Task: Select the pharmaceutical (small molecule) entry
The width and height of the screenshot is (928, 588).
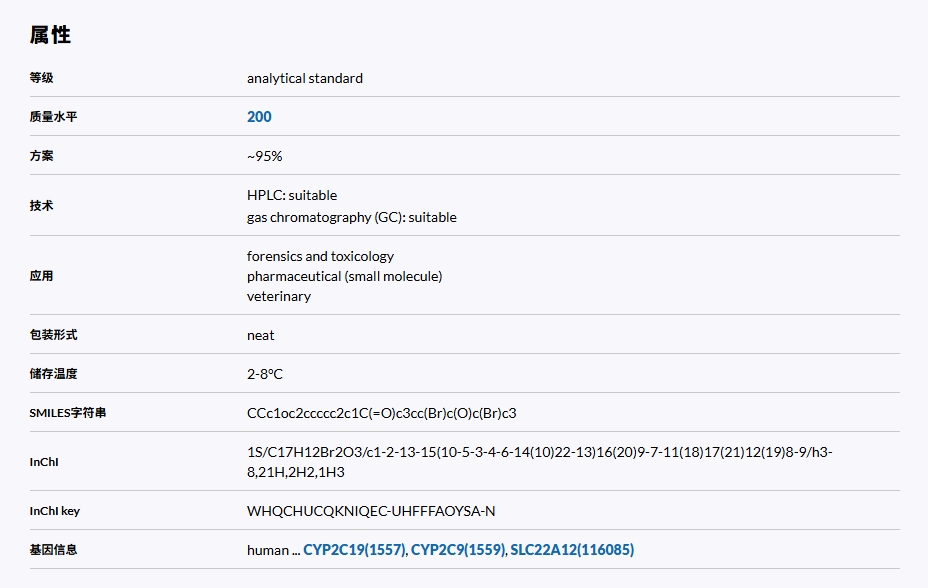Action: pos(344,276)
